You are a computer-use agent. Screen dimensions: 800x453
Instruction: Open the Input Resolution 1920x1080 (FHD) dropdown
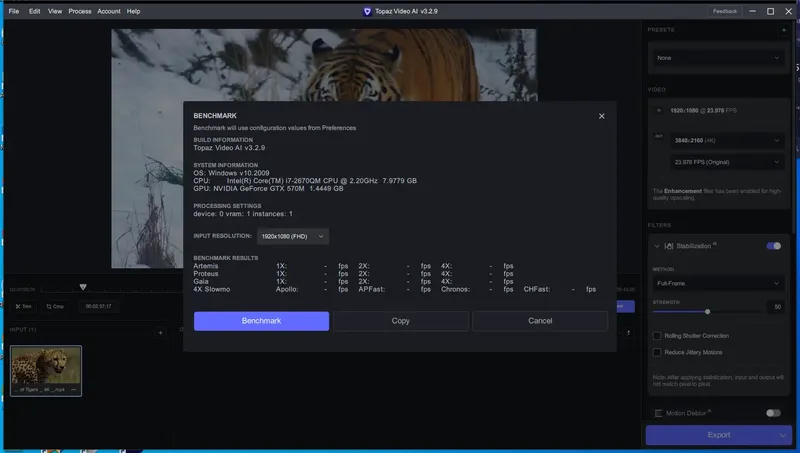tap(293, 236)
